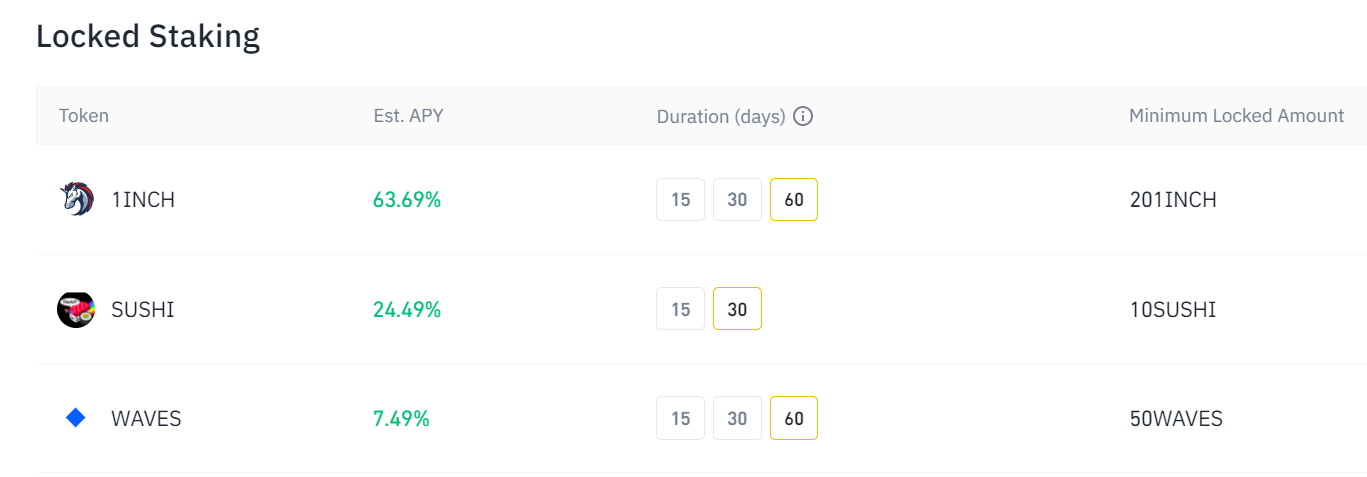
Task: Open the Duration info tooltip icon
Action: (802, 116)
